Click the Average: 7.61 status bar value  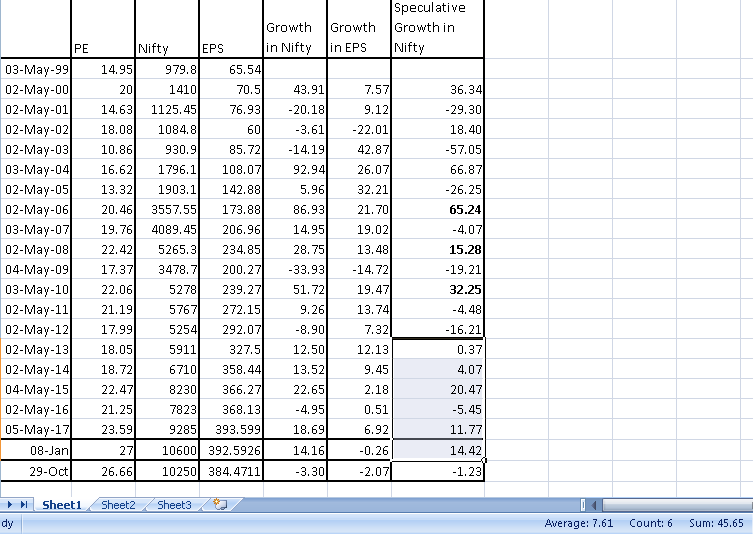click(577, 523)
